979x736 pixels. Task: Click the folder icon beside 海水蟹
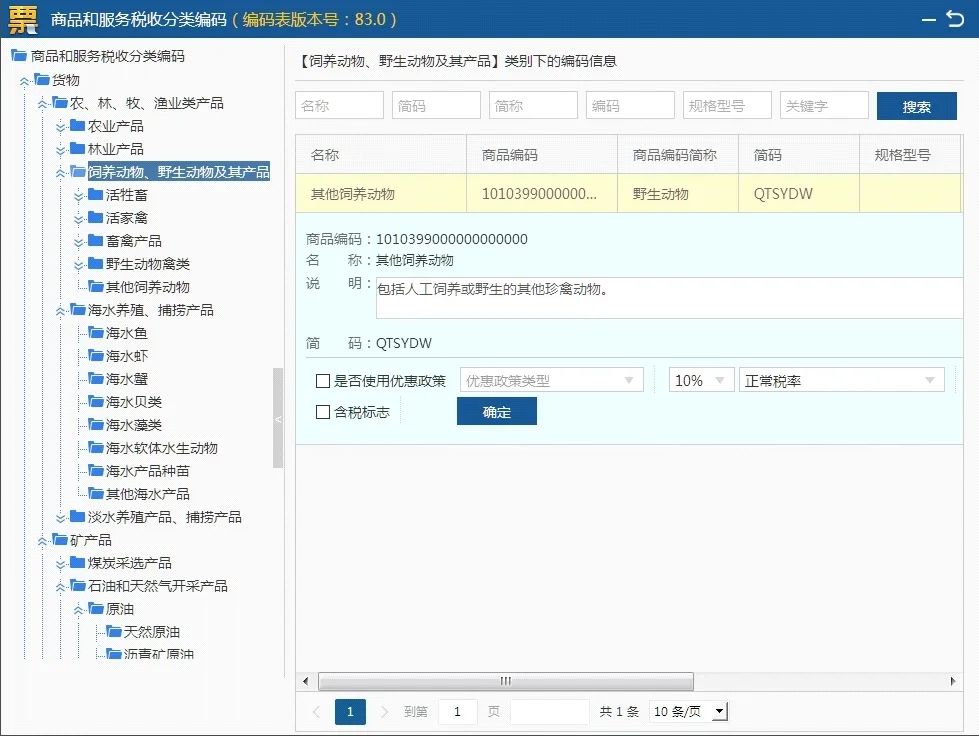(x=96, y=378)
